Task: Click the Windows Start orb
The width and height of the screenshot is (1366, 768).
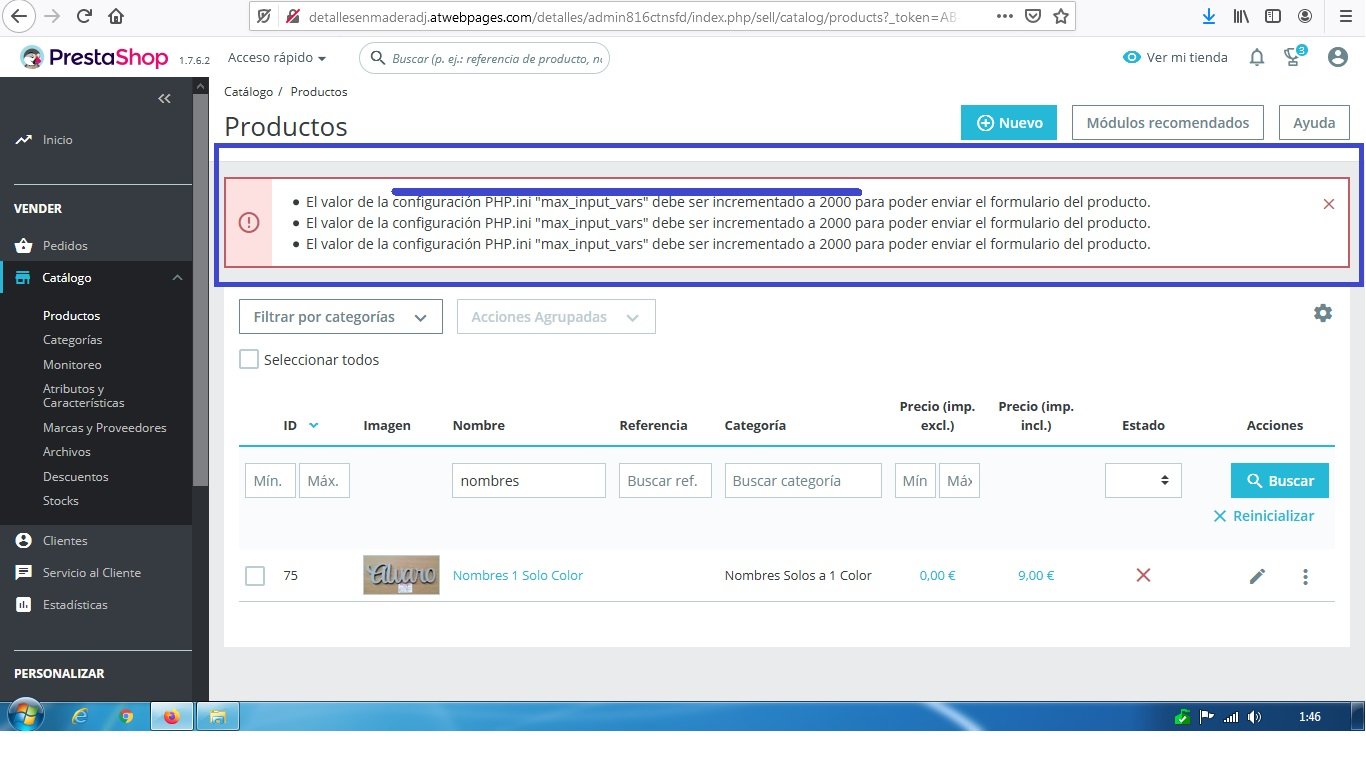Action: [x=25, y=716]
